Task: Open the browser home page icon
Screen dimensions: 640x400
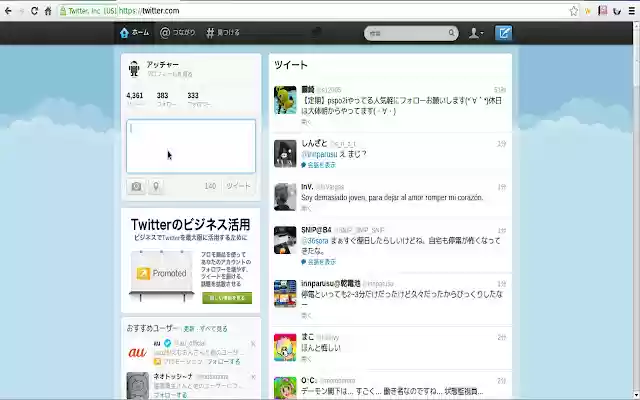Action: coord(48,11)
